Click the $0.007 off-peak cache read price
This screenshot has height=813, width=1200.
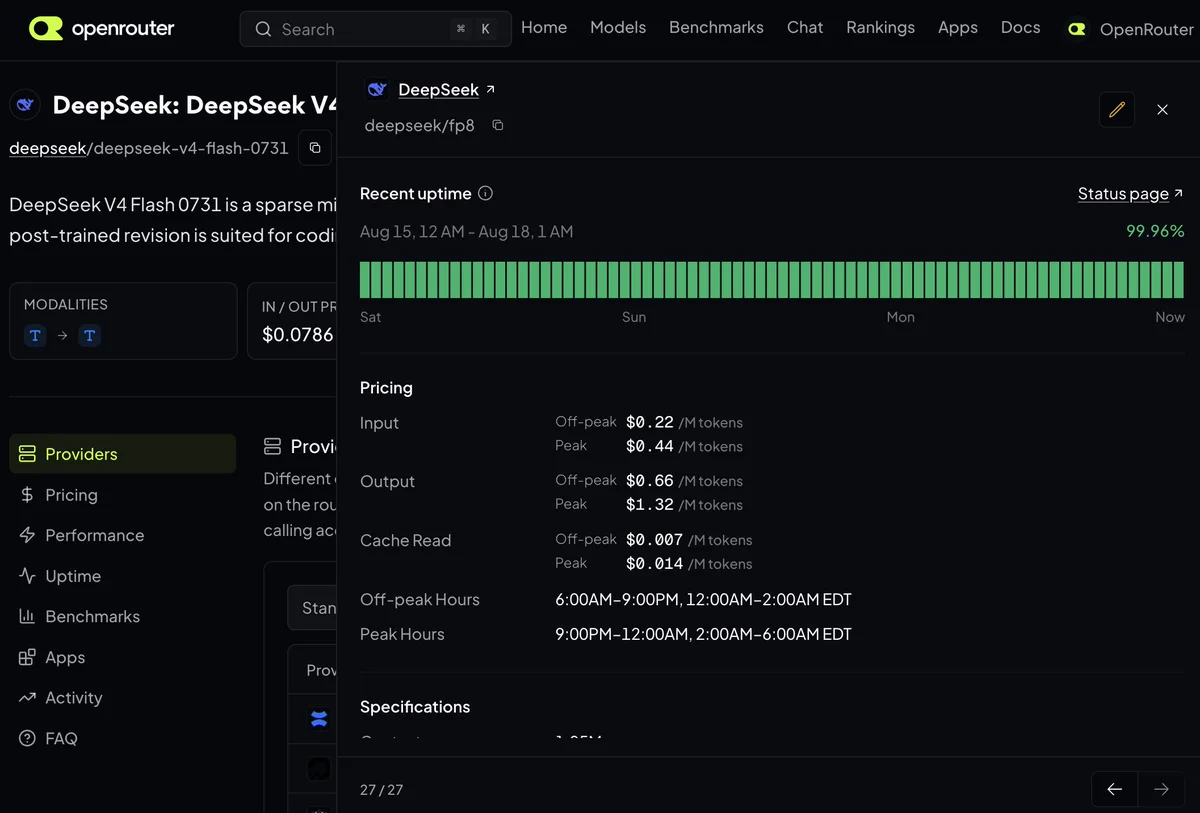coord(654,540)
